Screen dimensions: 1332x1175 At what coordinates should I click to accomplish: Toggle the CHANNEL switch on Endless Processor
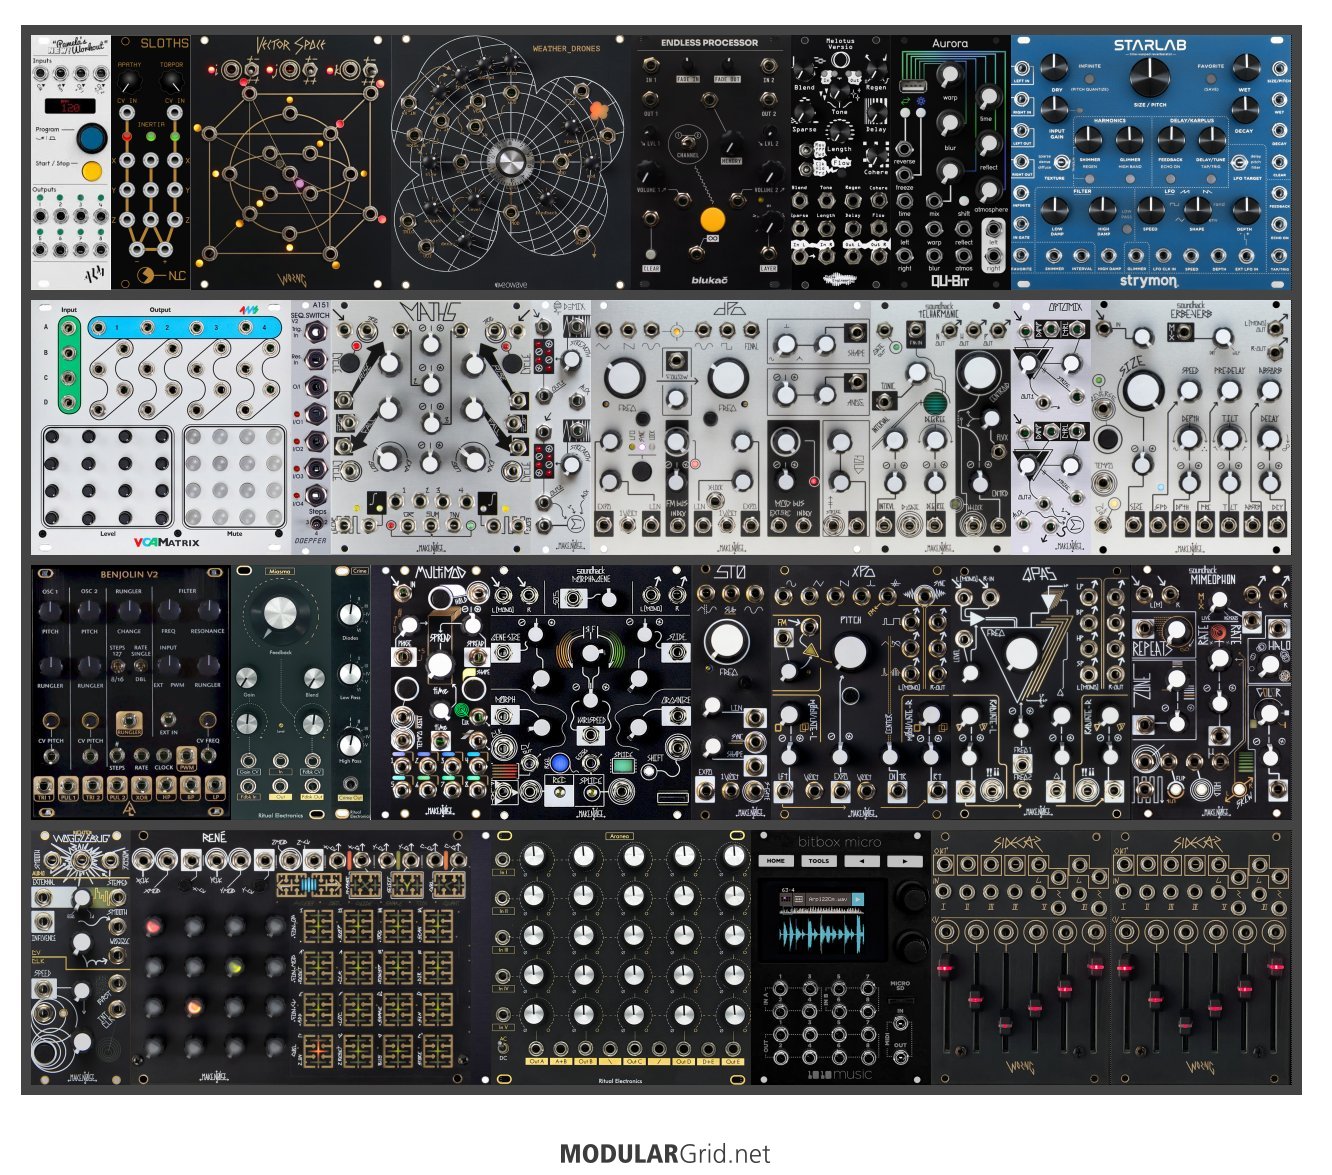pyautogui.click(x=687, y=141)
